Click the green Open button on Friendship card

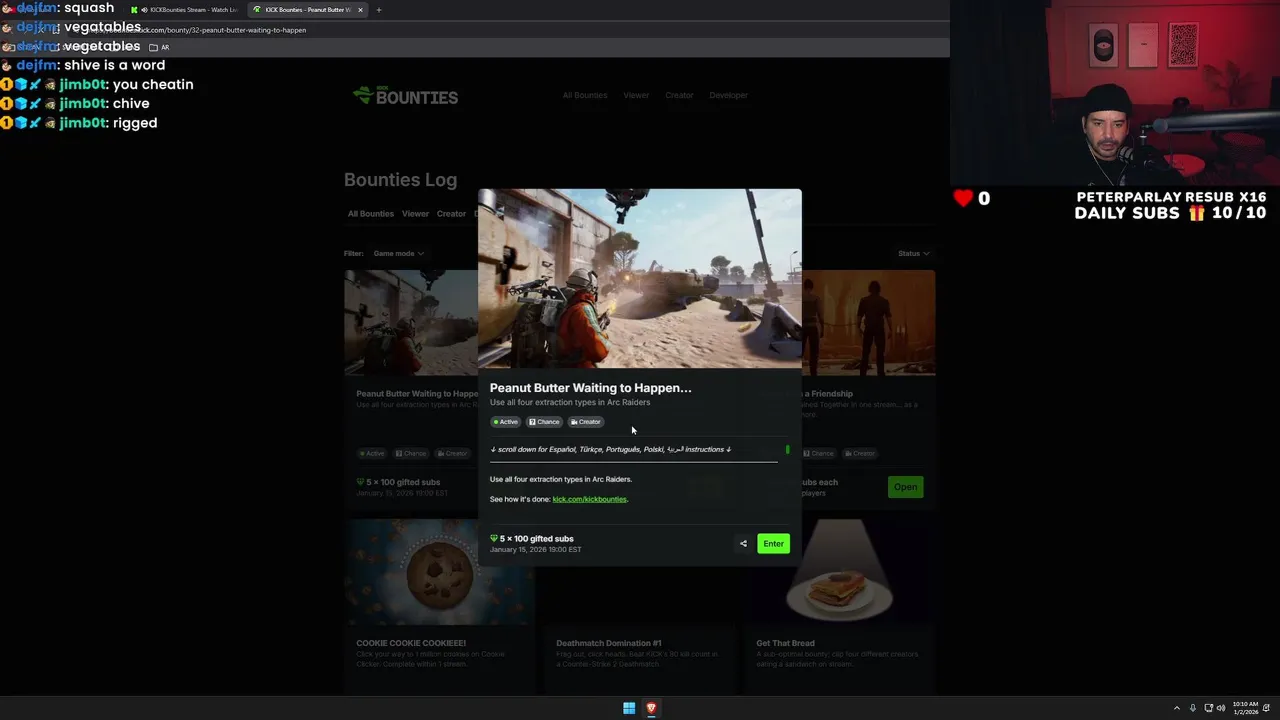tap(905, 487)
